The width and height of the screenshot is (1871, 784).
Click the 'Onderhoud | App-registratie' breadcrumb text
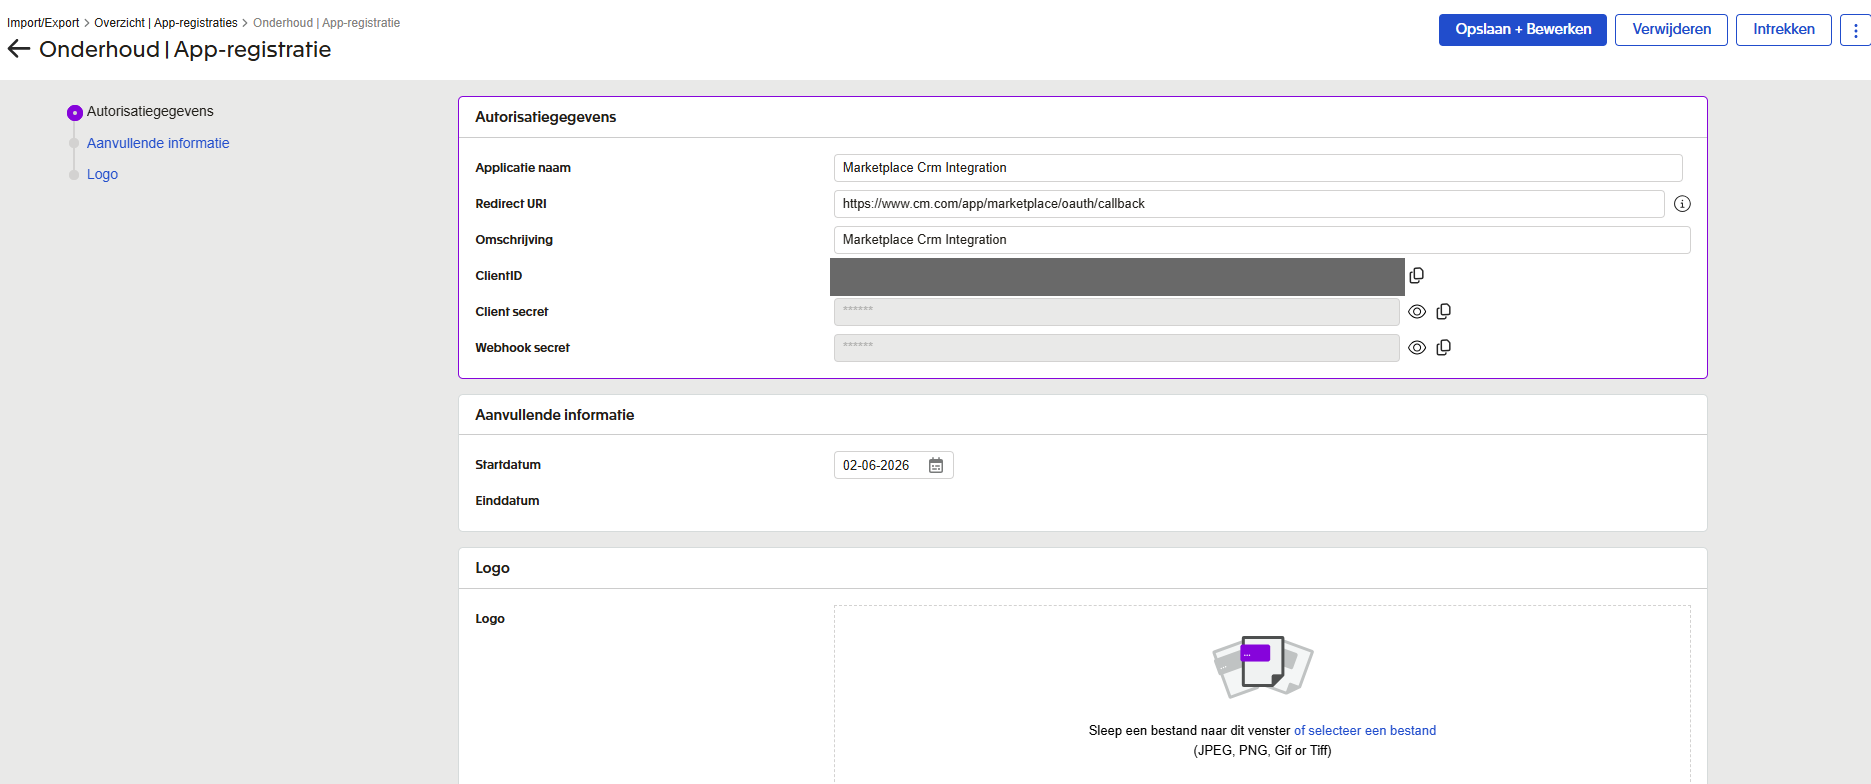point(326,23)
